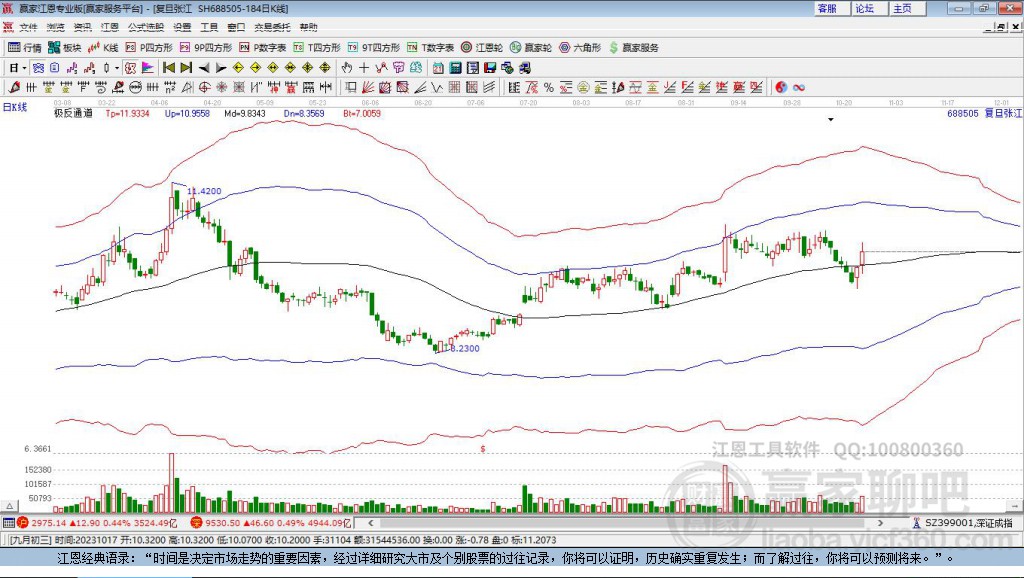Click the scroll right arrow on horizontal scrollbar
The image size is (1024, 578).
point(880,522)
